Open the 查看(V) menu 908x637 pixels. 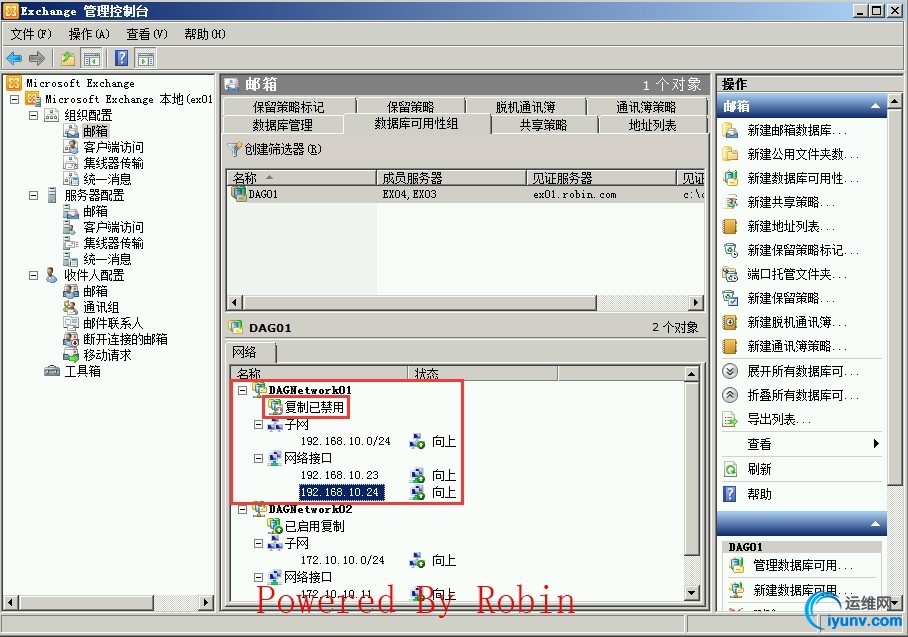click(x=147, y=34)
